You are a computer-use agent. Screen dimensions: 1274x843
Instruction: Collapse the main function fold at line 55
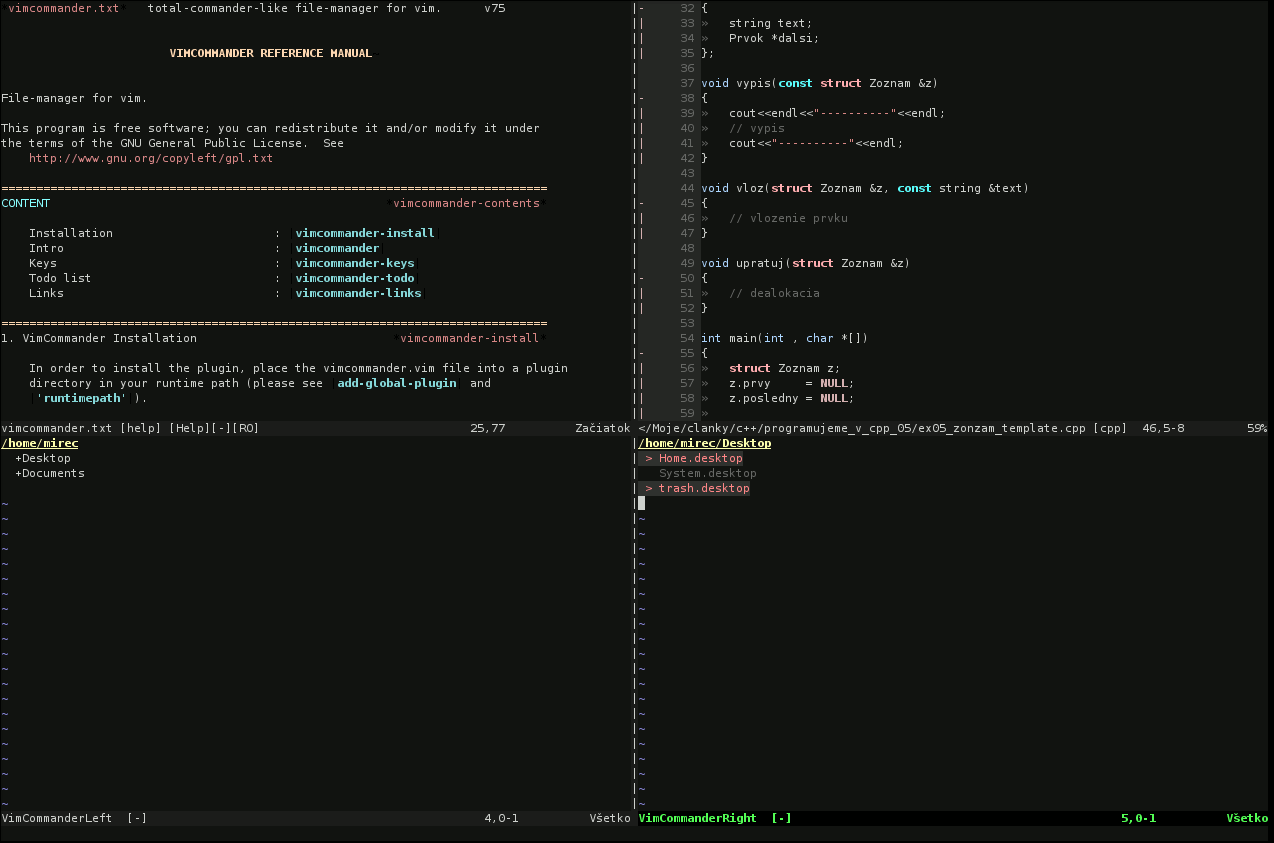click(641, 353)
